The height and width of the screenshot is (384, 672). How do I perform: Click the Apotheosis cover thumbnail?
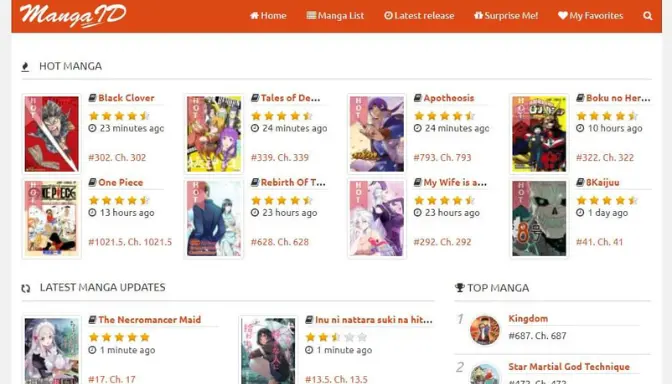point(377,134)
